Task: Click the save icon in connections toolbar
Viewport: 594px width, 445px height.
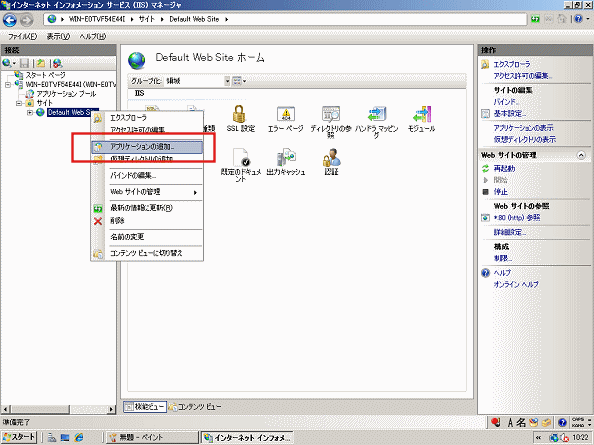Action: coord(25,63)
